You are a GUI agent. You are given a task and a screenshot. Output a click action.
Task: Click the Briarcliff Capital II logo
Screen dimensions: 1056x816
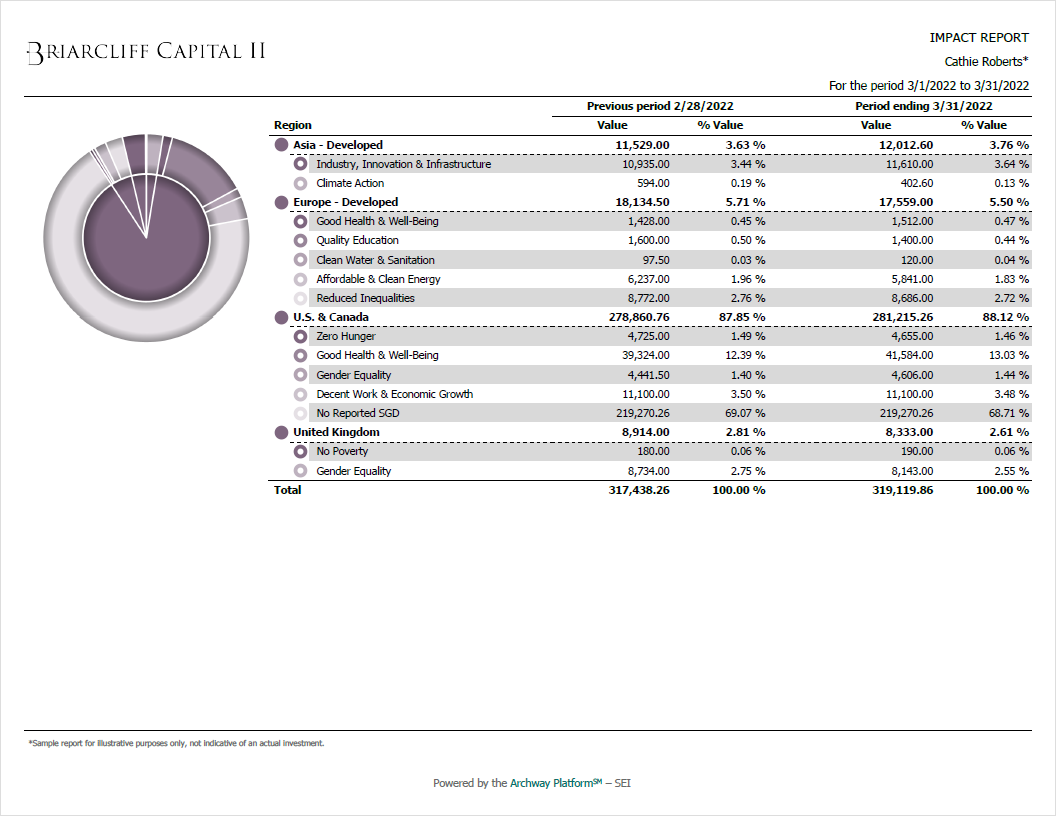pyautogui.click(x=146, y=52)
